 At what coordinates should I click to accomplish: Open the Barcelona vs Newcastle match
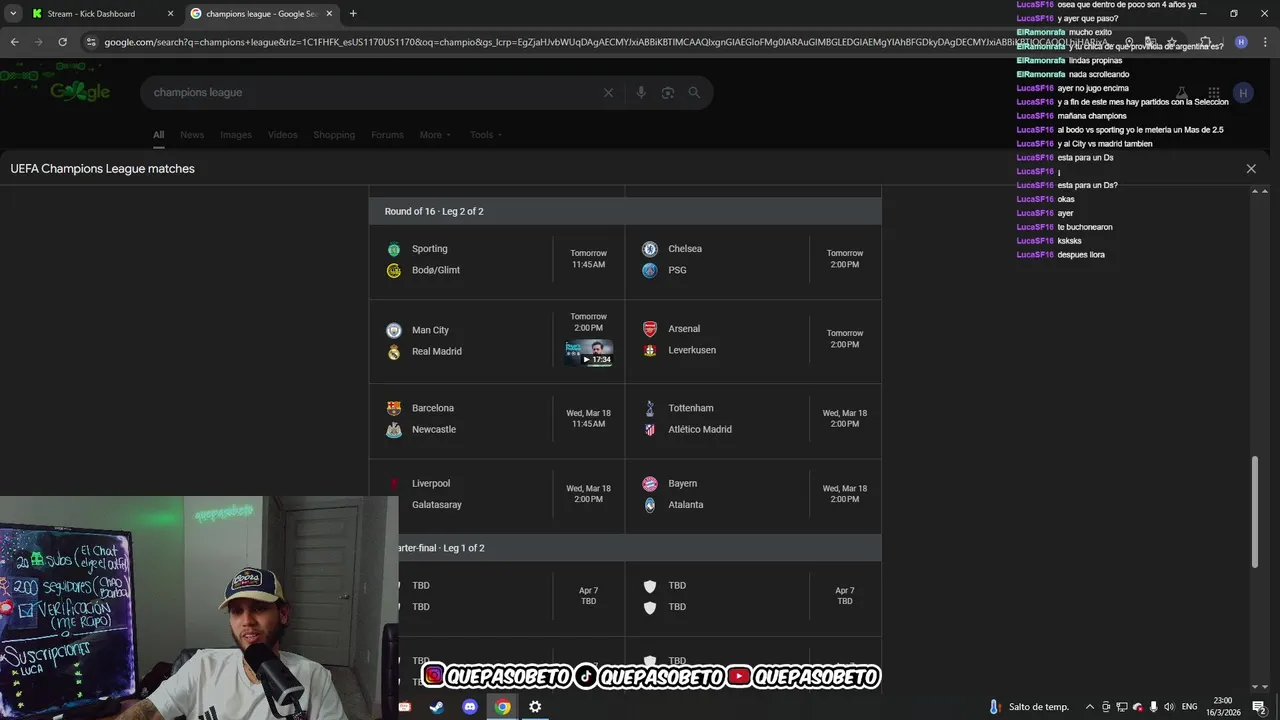tap(497, 420)
